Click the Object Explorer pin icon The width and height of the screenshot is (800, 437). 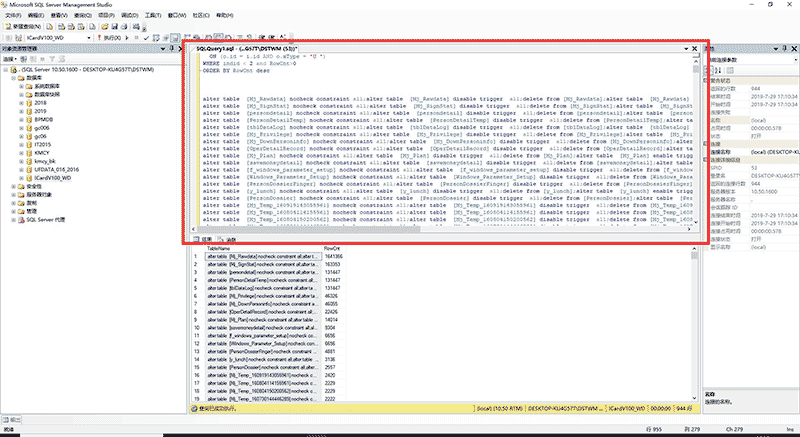[x=172, y=49]
